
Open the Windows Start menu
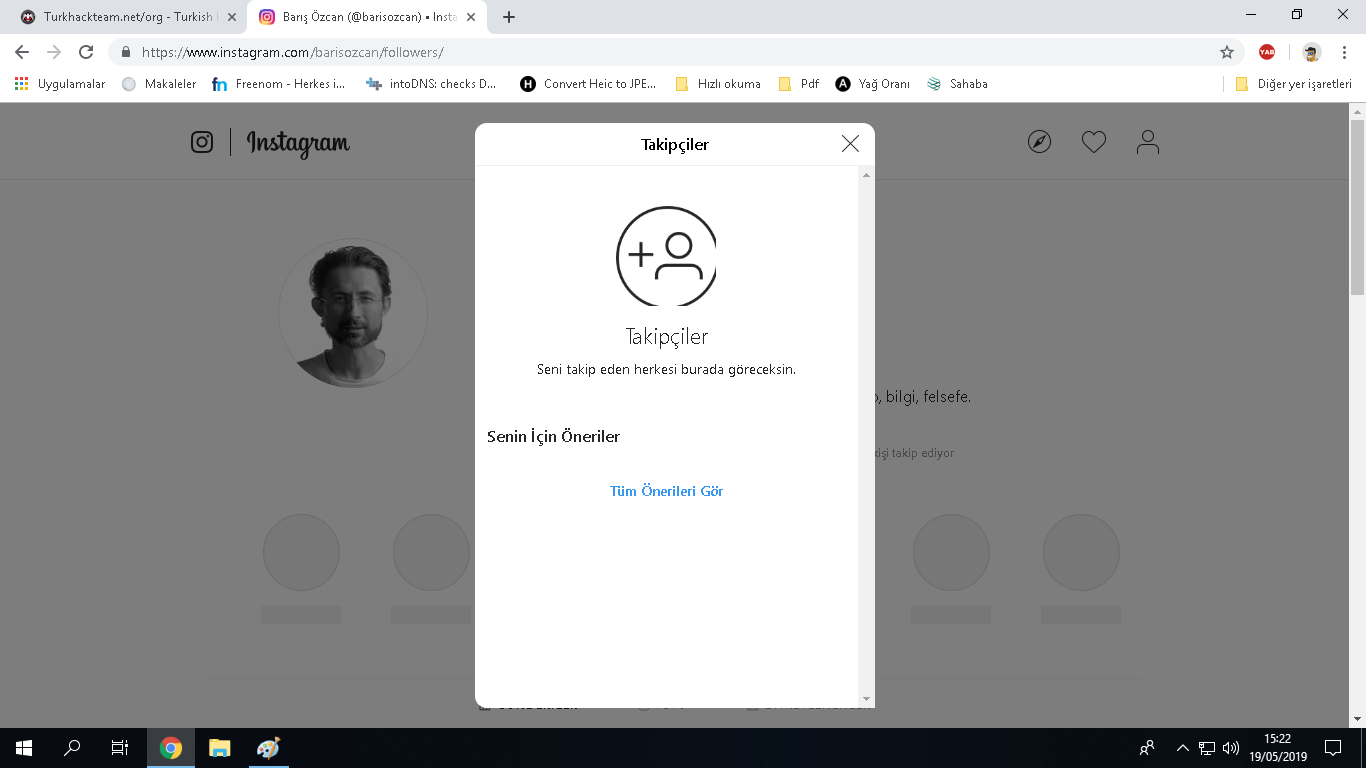24,748
